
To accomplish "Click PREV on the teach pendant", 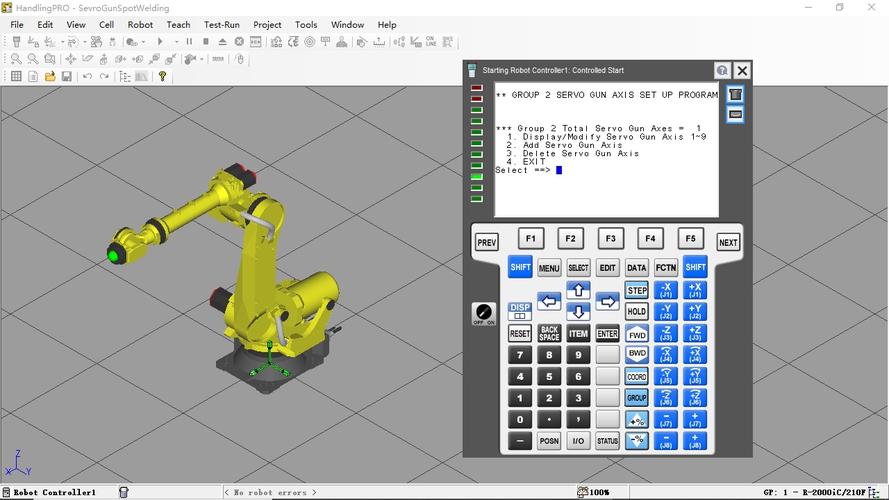I will [x=486, y=243].
